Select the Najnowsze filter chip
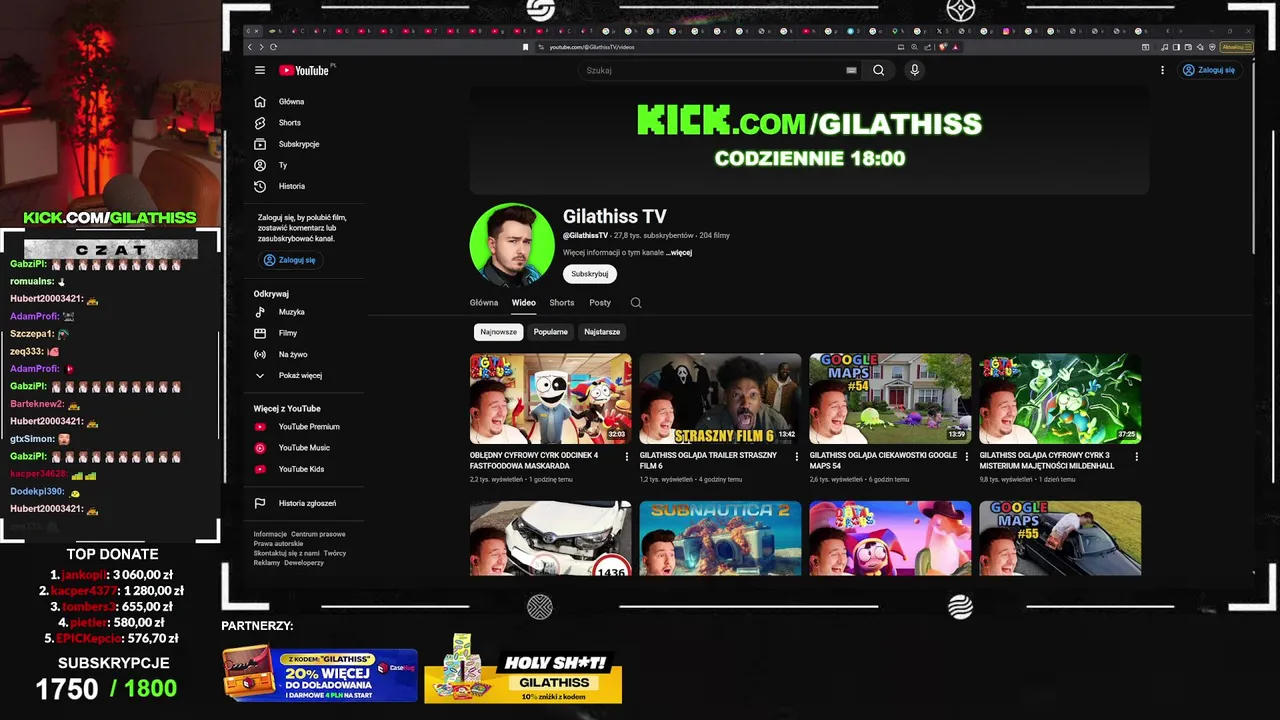This screenshot has width=1280, height=720. (x=498, y=332)
